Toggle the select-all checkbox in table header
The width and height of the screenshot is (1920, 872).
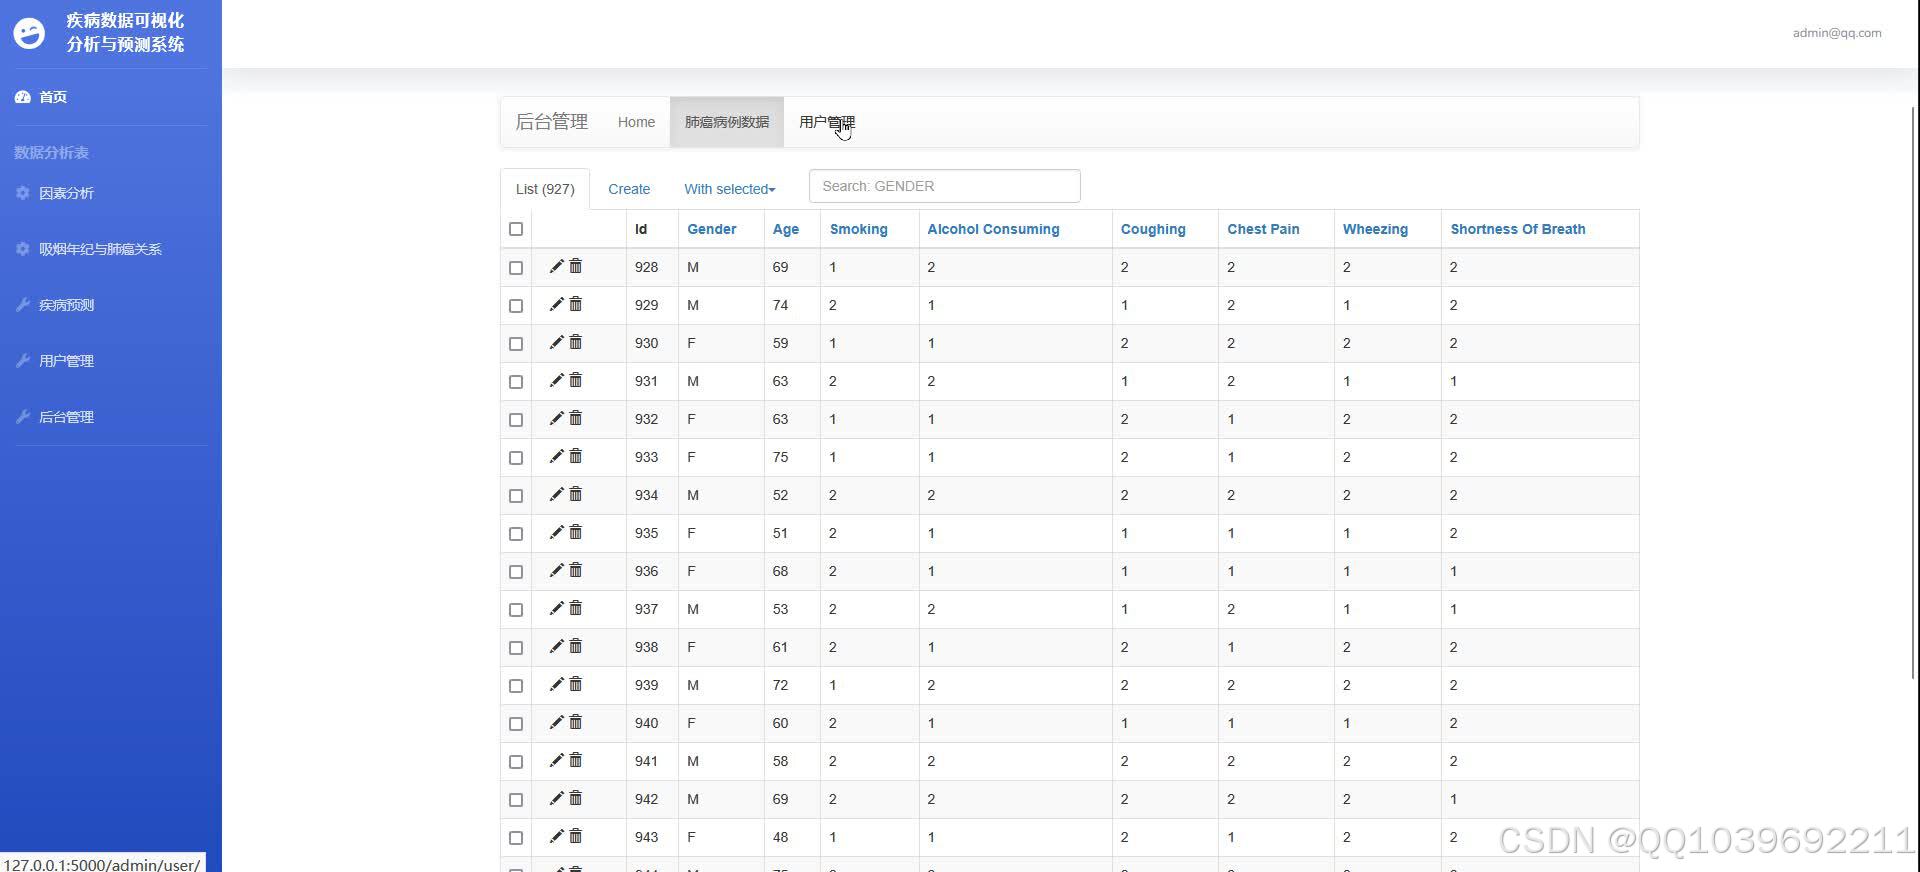click(516, 229)
